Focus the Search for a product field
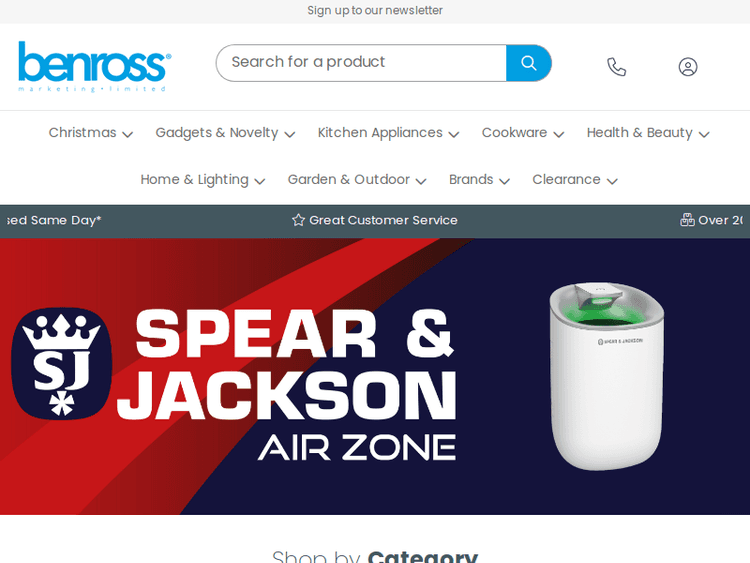The height and width of the screenshot is (563, 750). click(361, 63)
